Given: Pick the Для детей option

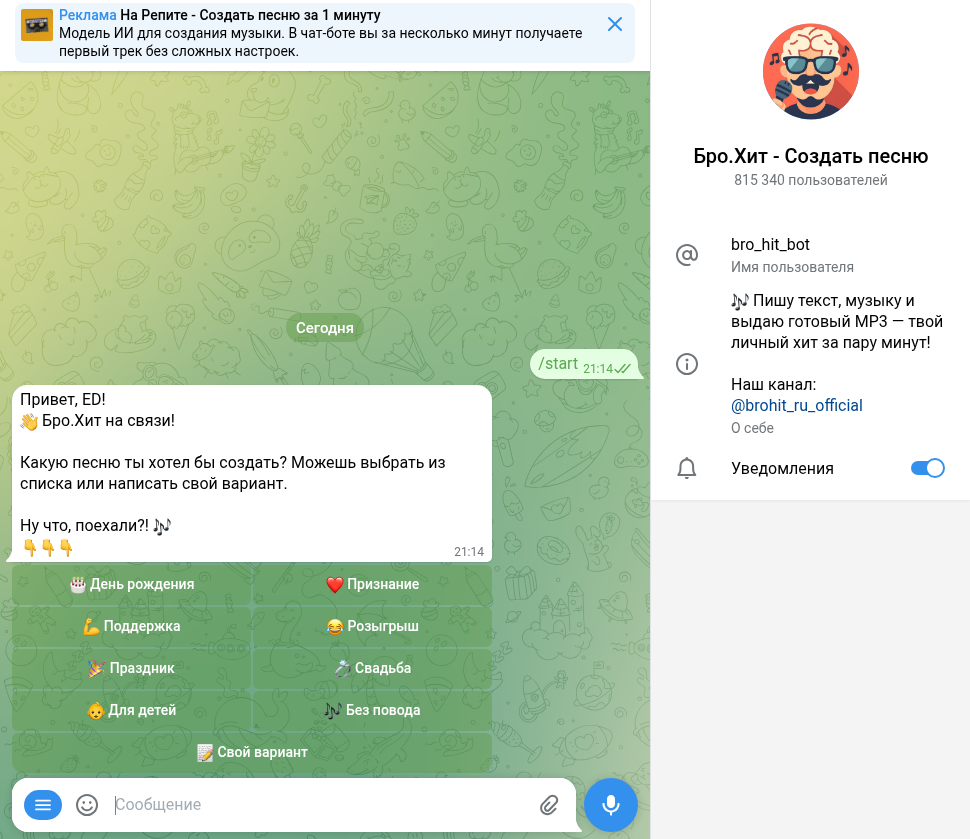Looking at the screenshot, I should tap(131, 710).
